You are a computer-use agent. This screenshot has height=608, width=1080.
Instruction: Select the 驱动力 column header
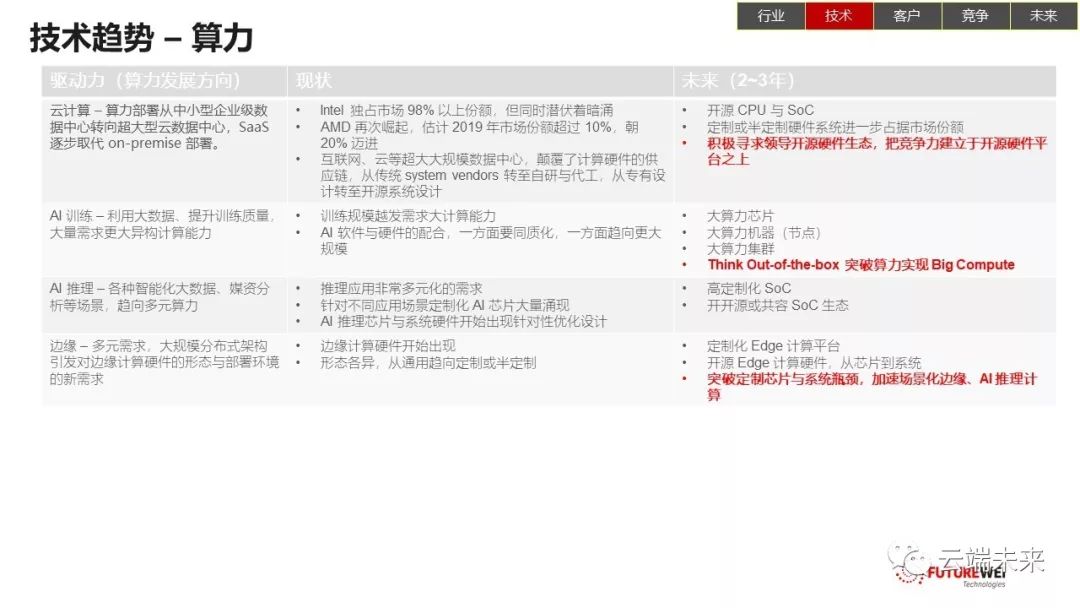[x=146, y=81]
